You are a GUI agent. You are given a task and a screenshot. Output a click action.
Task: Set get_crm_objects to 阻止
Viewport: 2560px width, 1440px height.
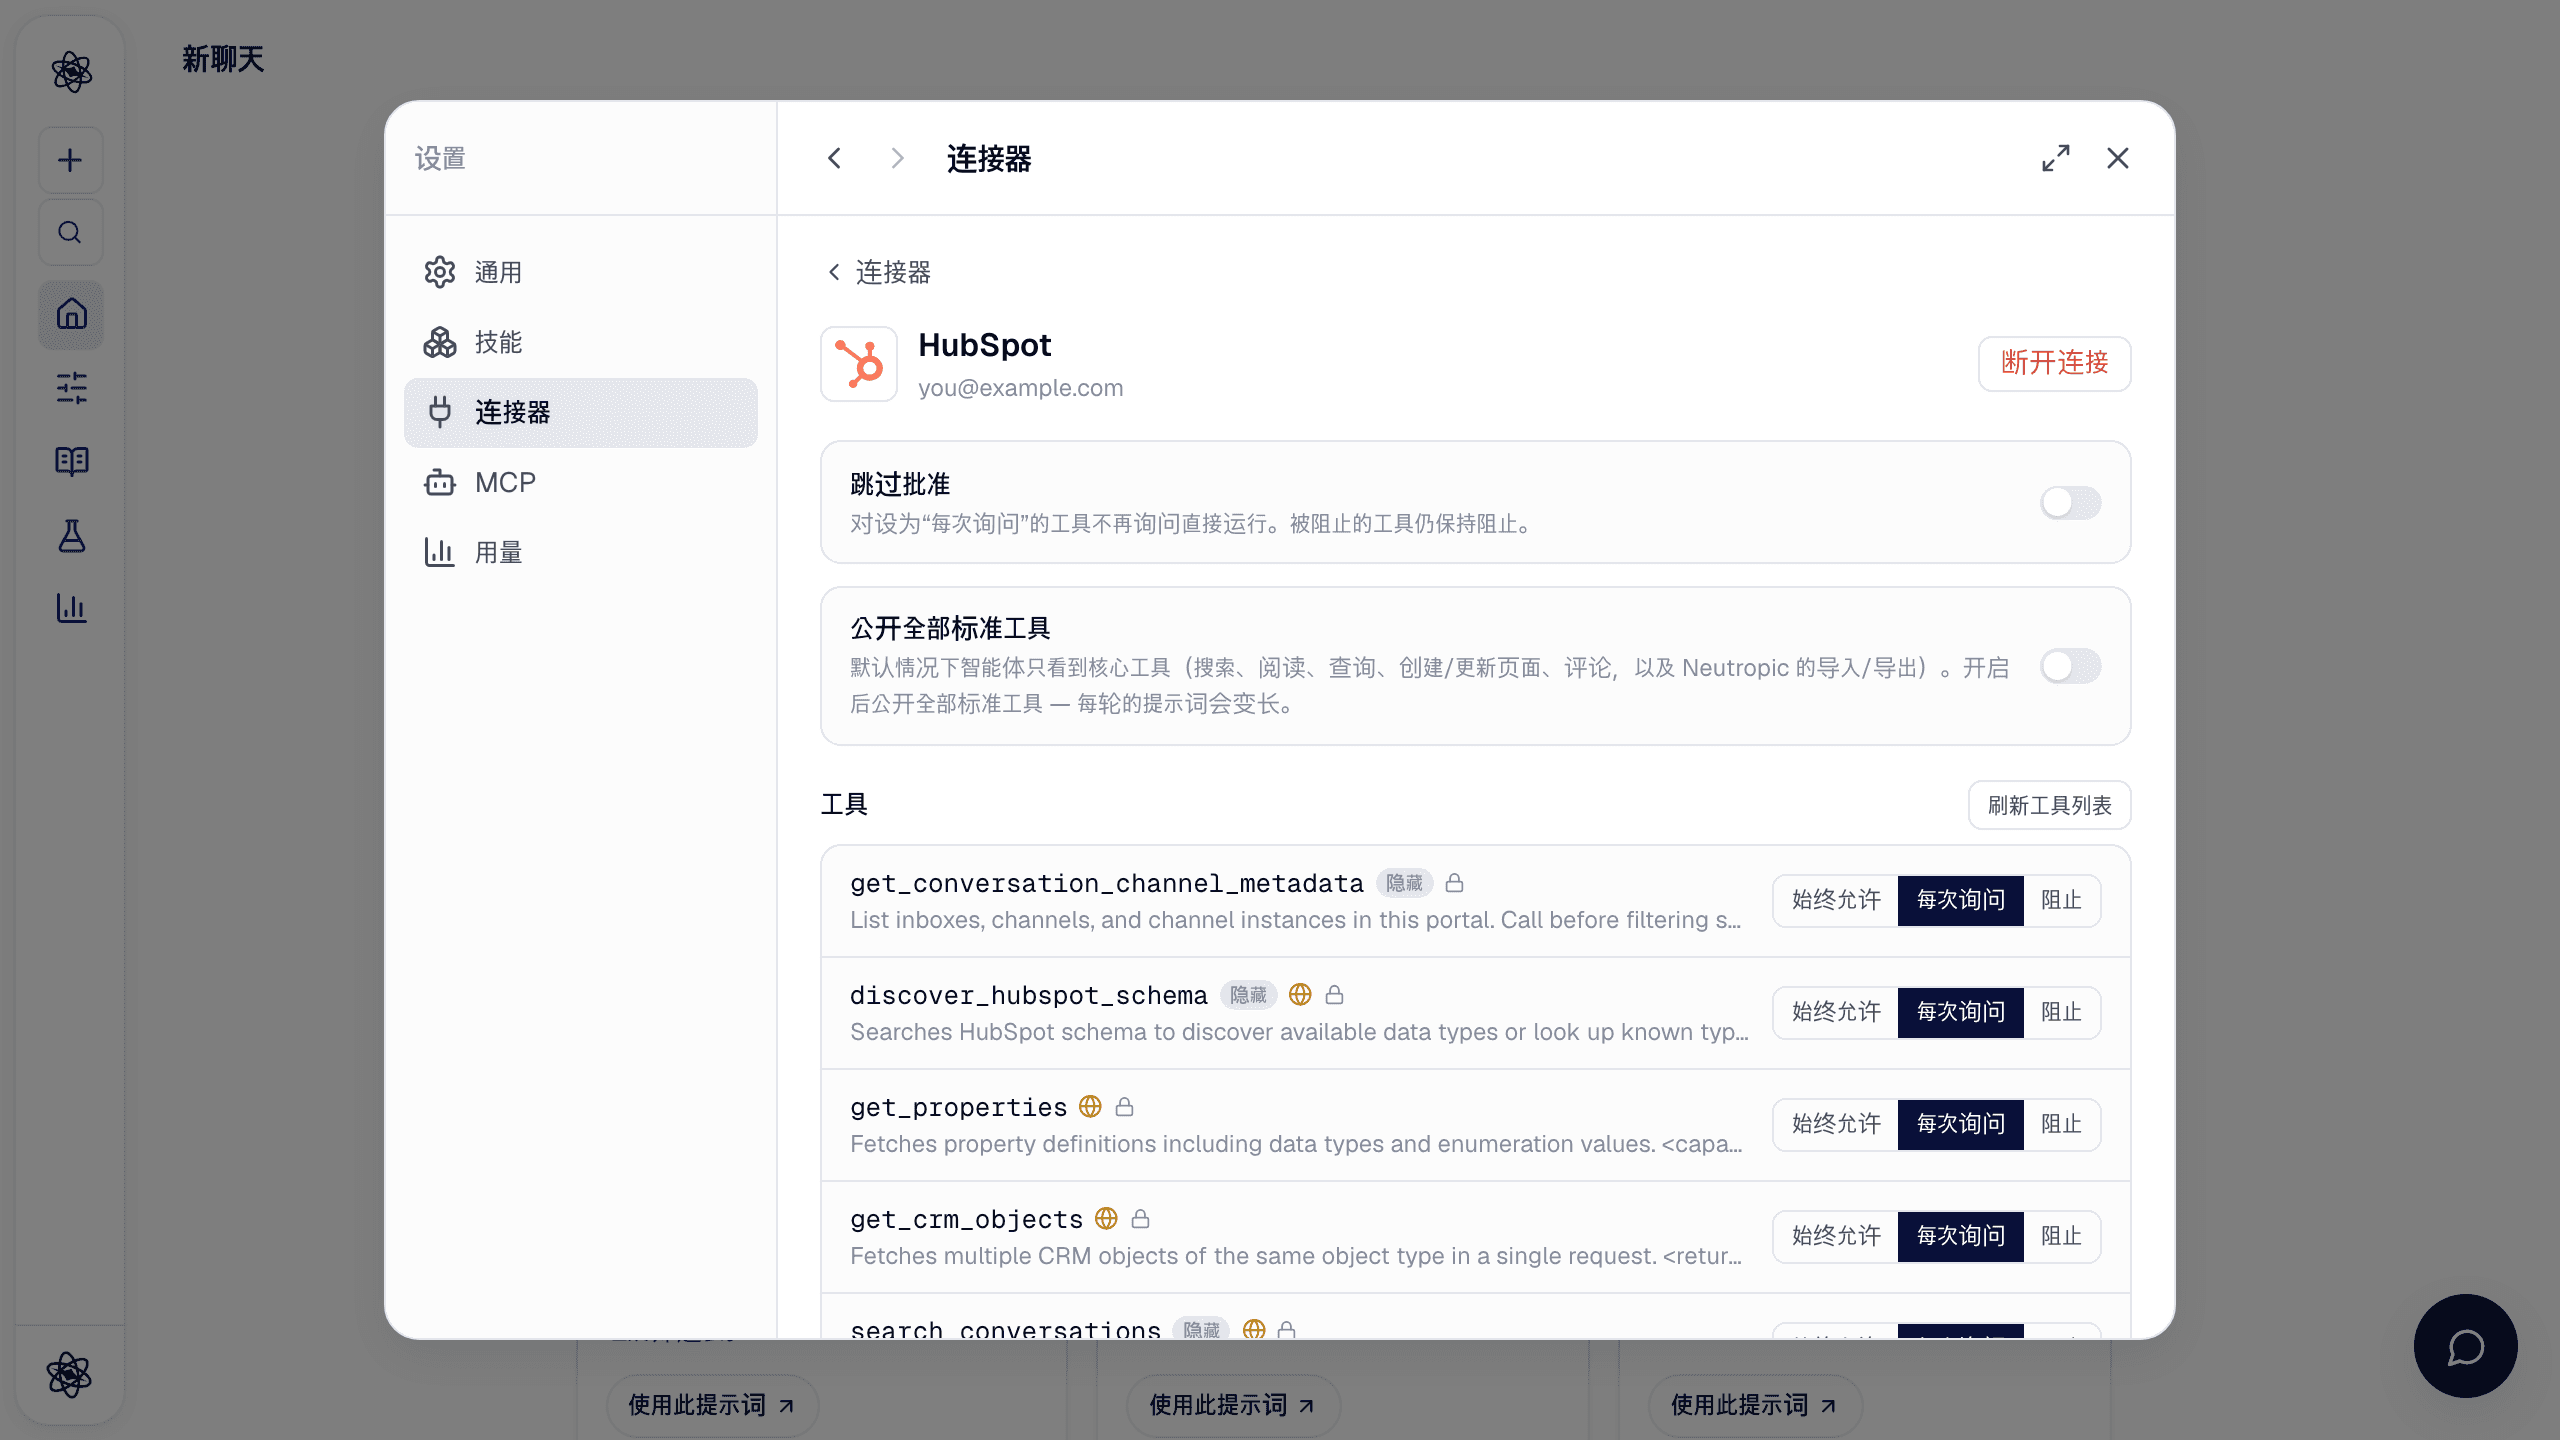[2062, 1237]
